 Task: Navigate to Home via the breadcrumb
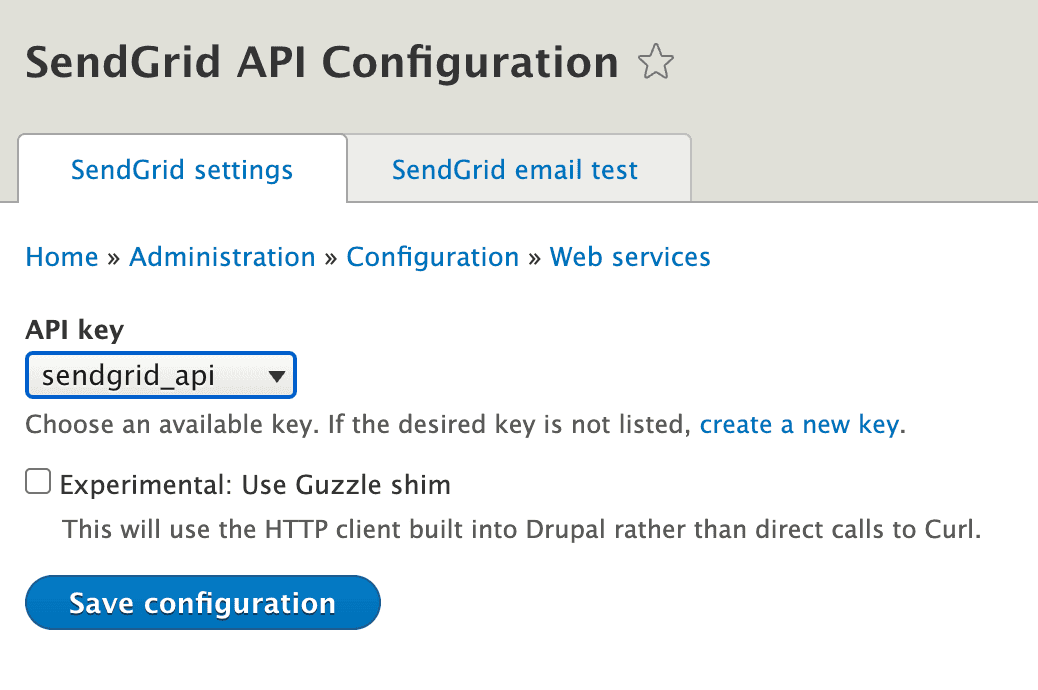61,257
